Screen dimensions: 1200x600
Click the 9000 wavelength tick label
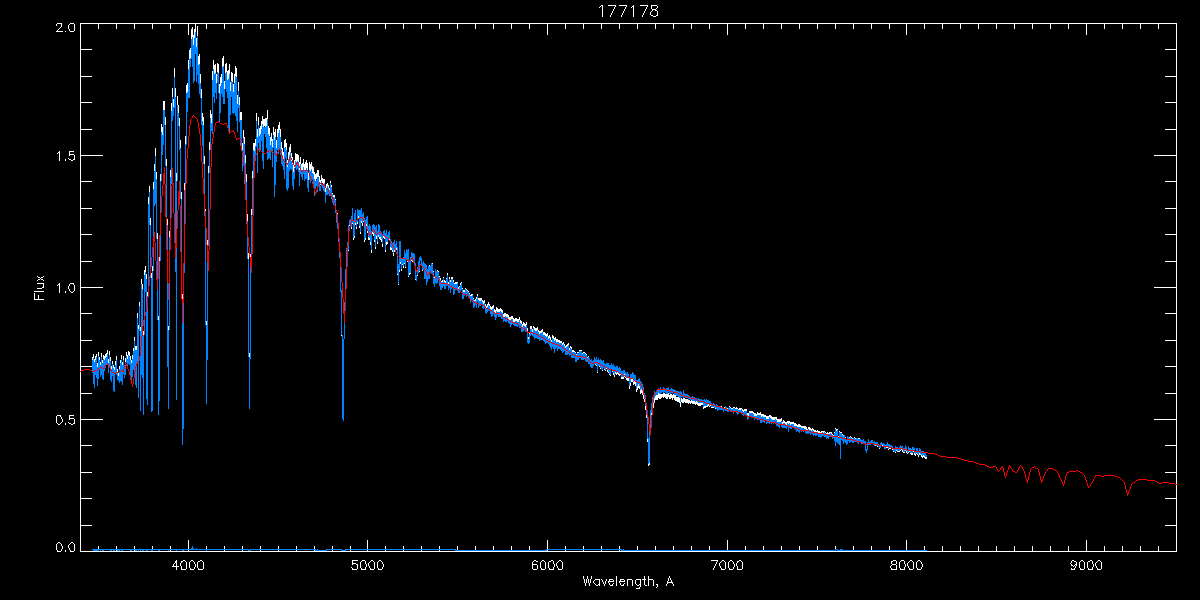1086,564
